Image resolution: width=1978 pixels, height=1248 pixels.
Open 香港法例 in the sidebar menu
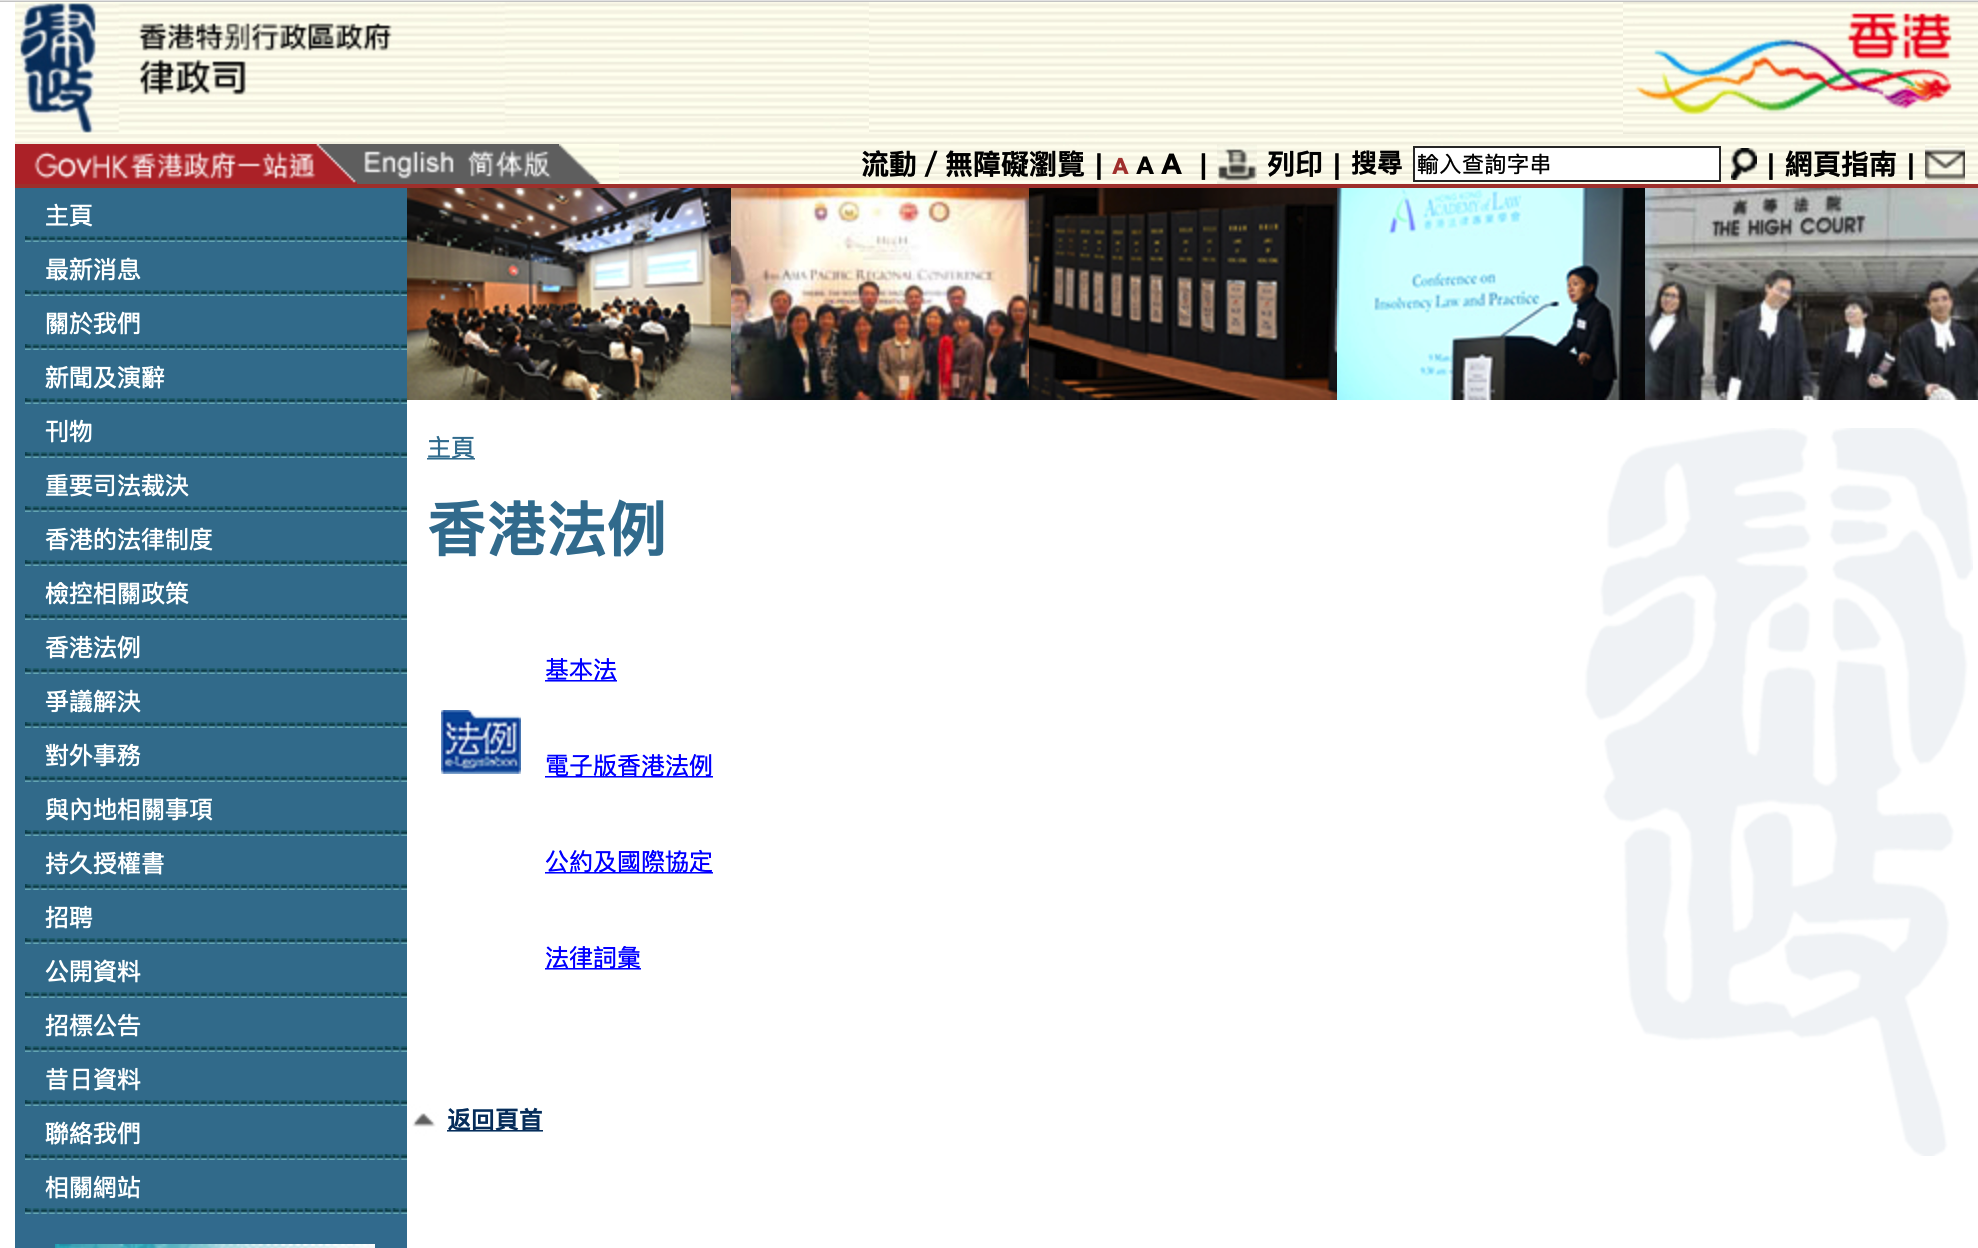point(93,648)
